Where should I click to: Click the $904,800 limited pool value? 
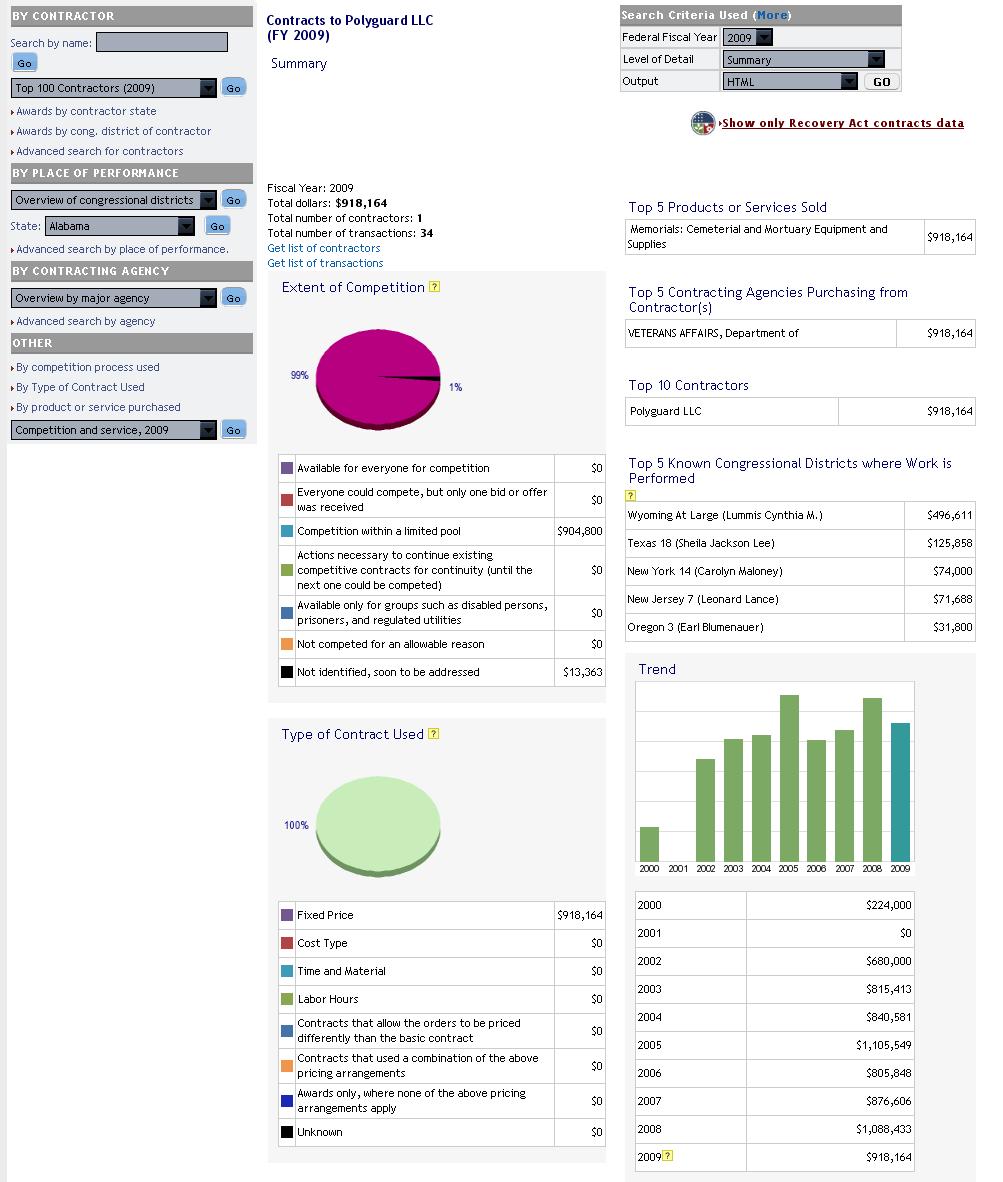point(579,531)
